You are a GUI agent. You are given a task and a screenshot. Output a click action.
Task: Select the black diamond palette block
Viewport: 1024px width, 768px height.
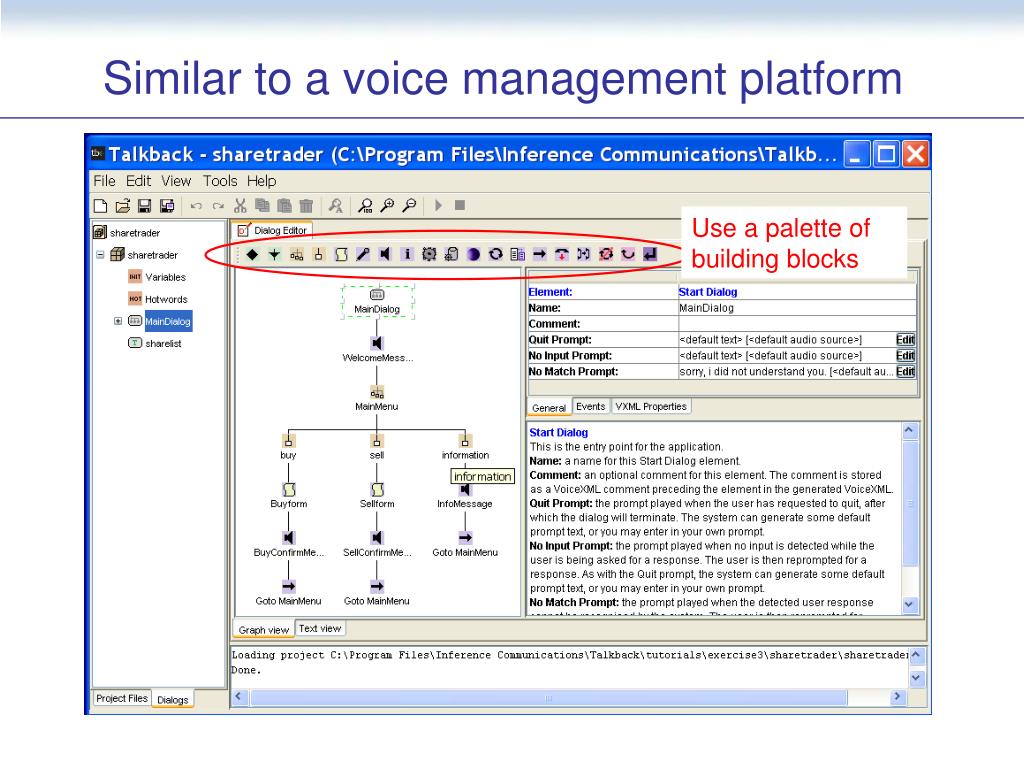tap(253, 254)
